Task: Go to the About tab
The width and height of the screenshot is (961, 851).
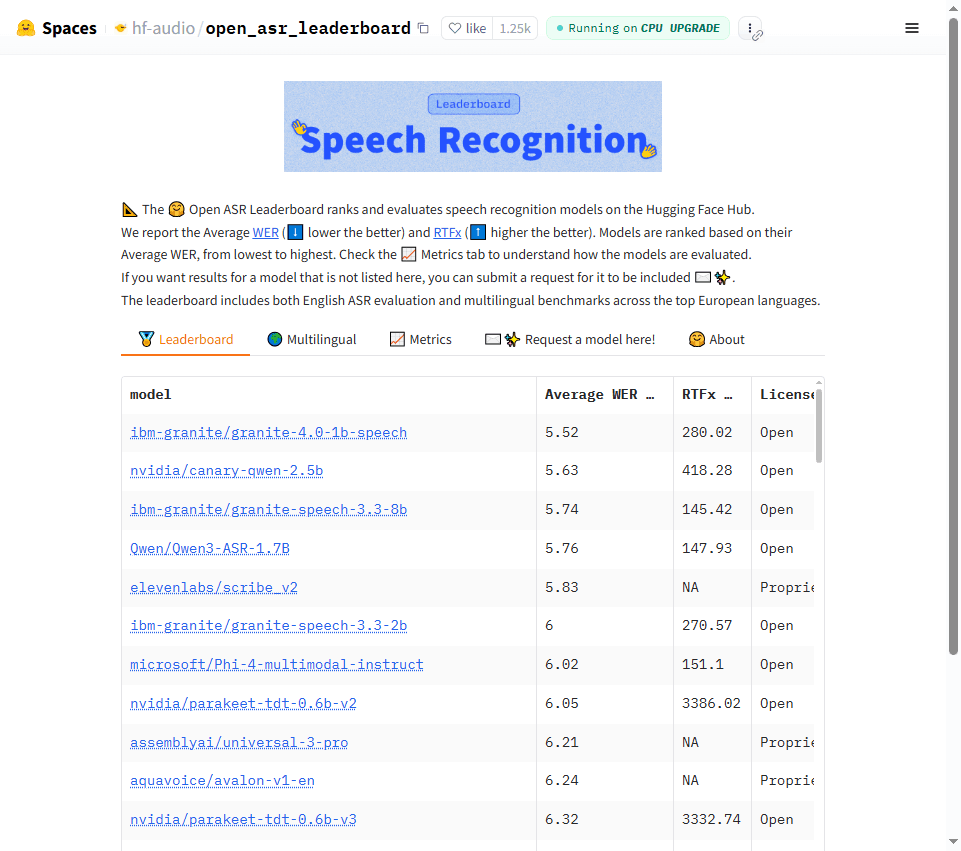Action: tap(716, 339)
